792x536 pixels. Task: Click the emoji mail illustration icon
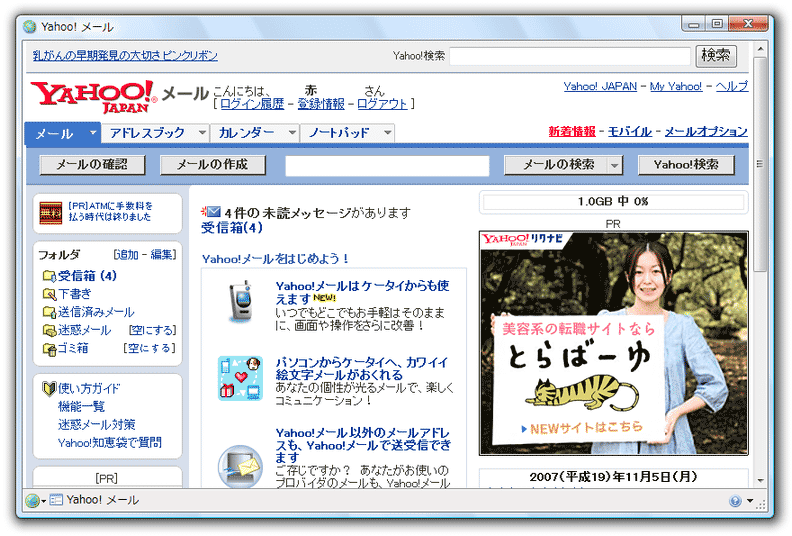(240, 378)
